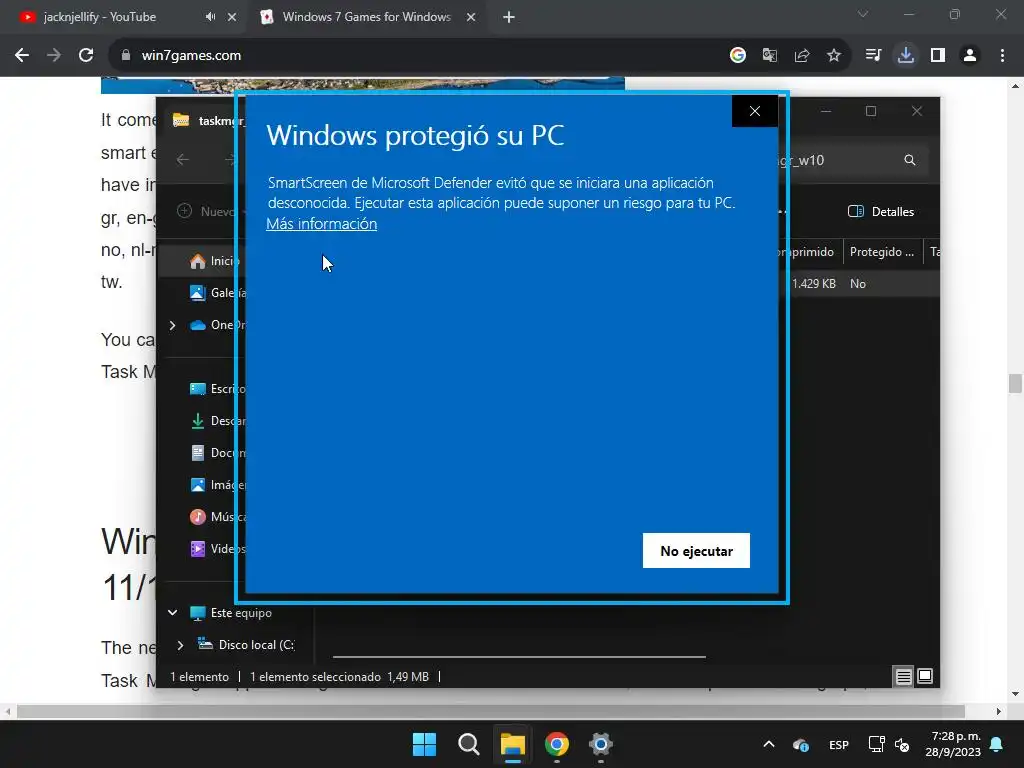Open network tray icon
This screenshot has width=1024, height=768.
click(876, 744)
